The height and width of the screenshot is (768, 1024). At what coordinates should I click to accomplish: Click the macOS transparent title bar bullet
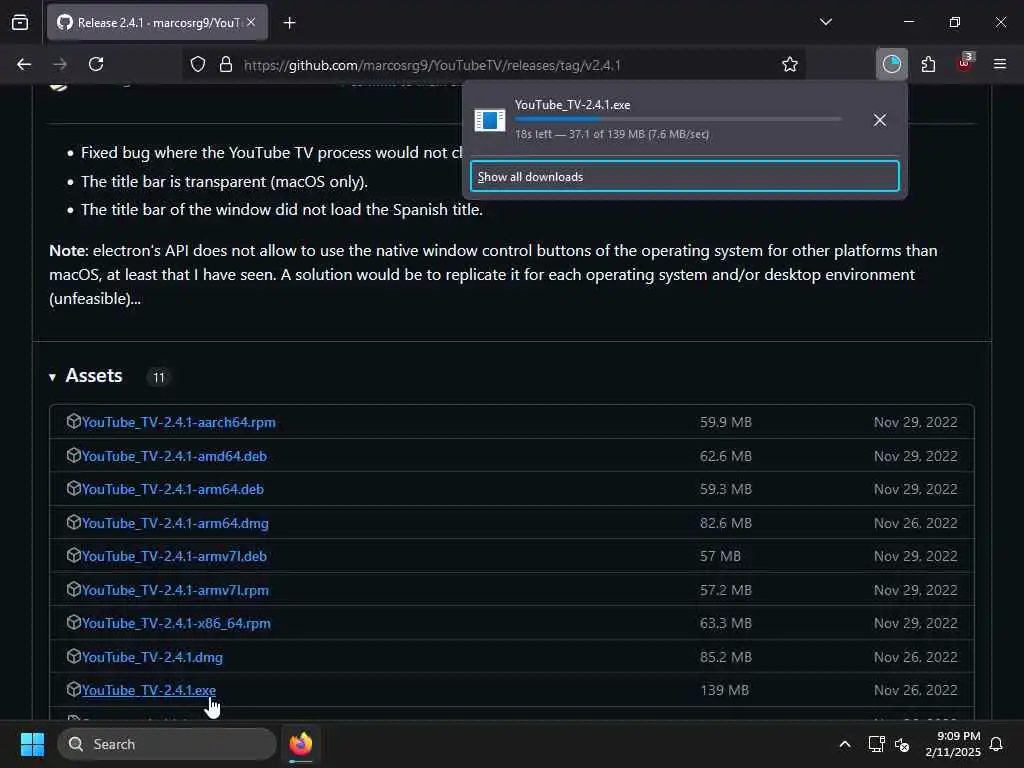click(224, 182)
